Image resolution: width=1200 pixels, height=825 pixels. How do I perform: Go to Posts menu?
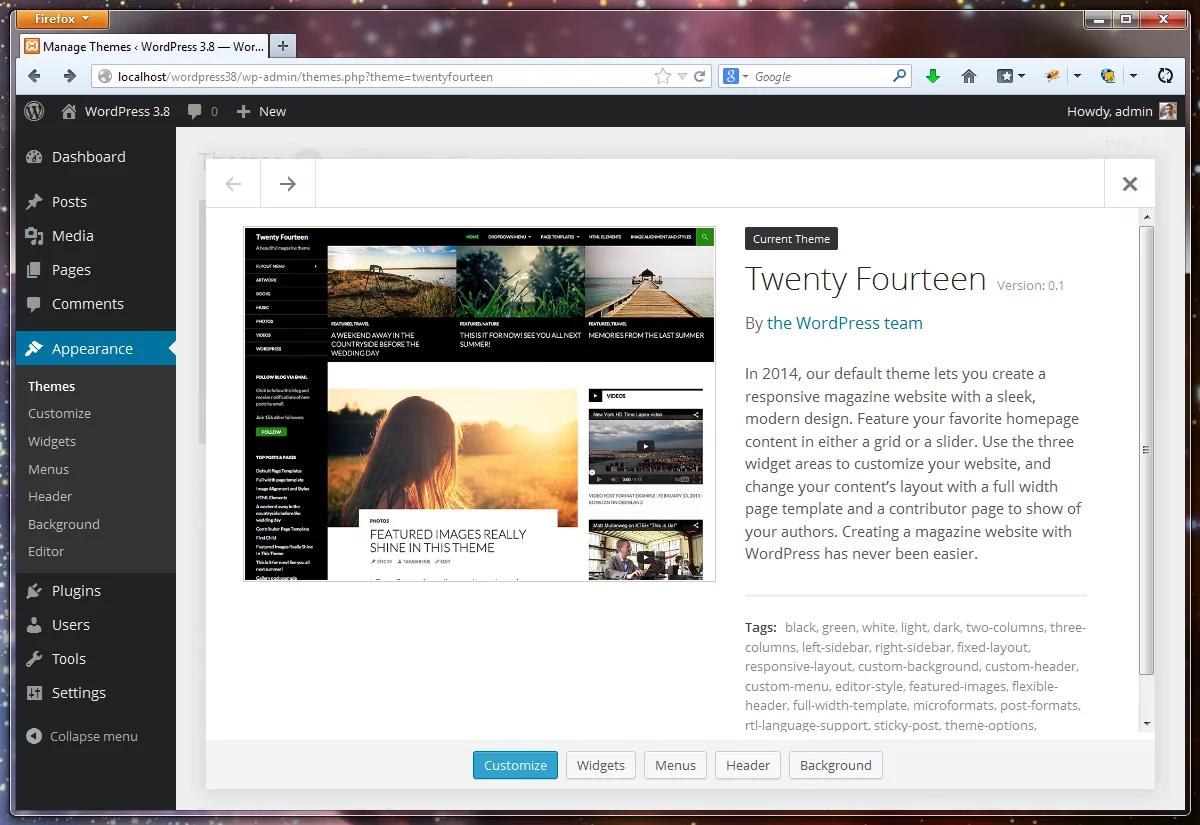click(96, 201)
